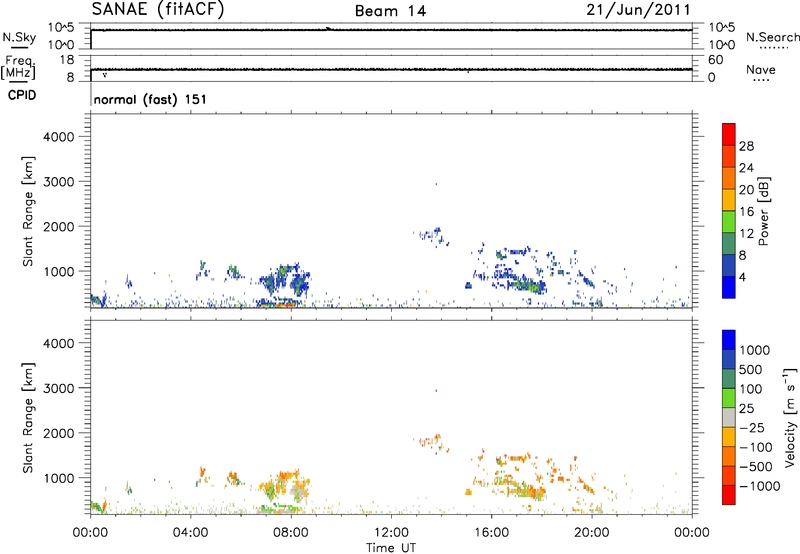Select the 8–12 dB teal Power segment
The image size is (800, 554).
[x=729, y=243]
